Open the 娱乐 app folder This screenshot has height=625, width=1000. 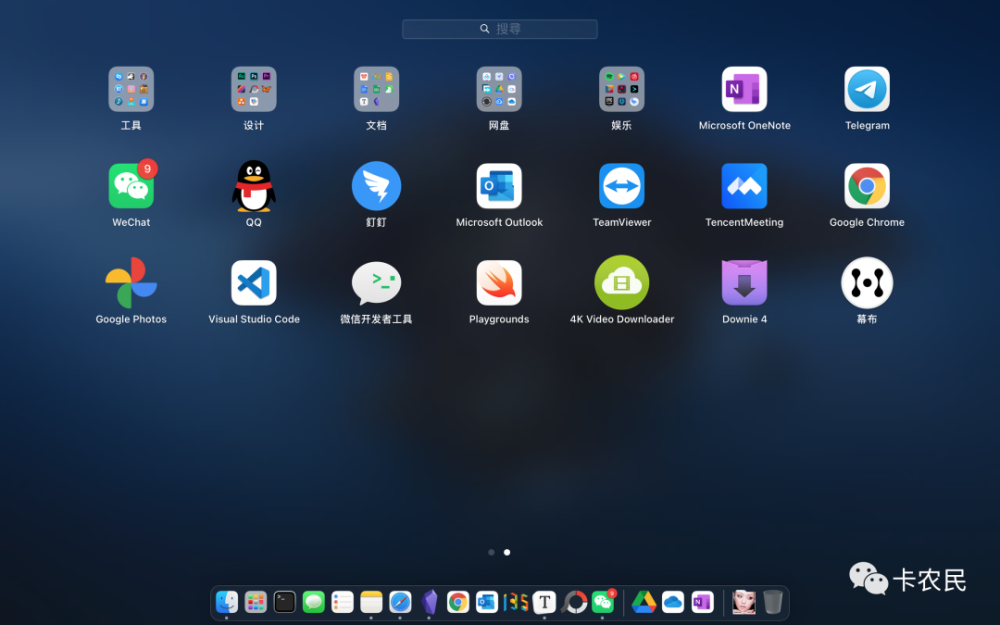tap(621, 89)
